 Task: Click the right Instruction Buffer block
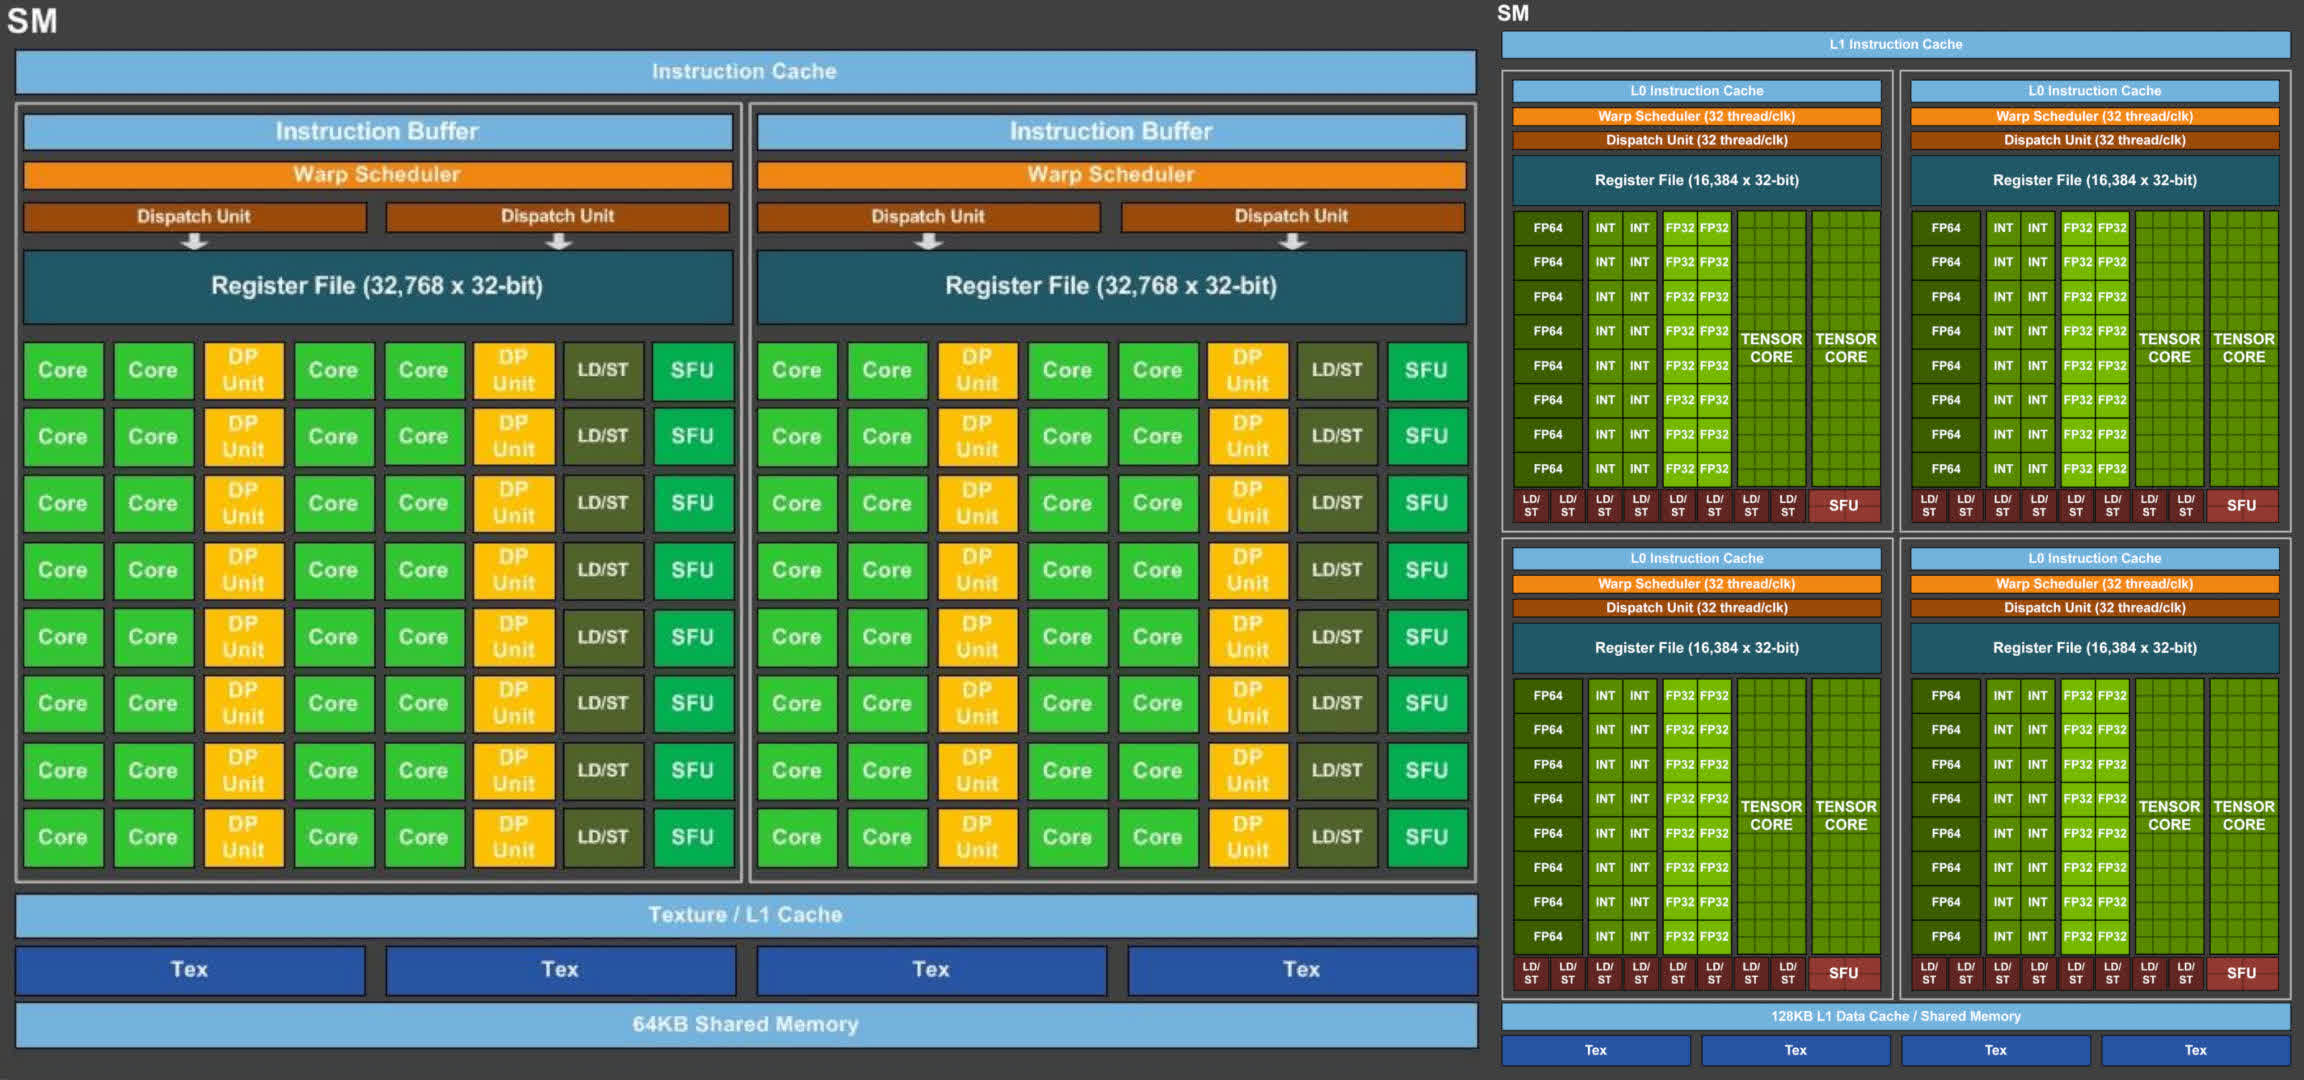click(1110, 131)
